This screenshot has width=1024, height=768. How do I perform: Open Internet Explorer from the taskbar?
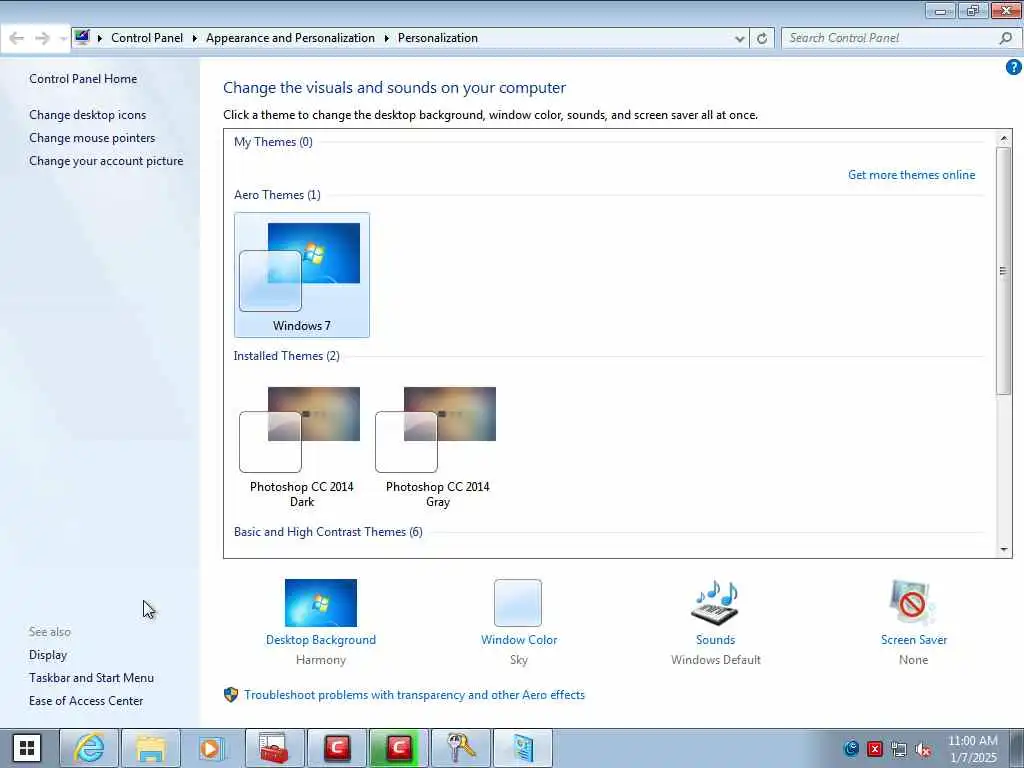[89, 748]
